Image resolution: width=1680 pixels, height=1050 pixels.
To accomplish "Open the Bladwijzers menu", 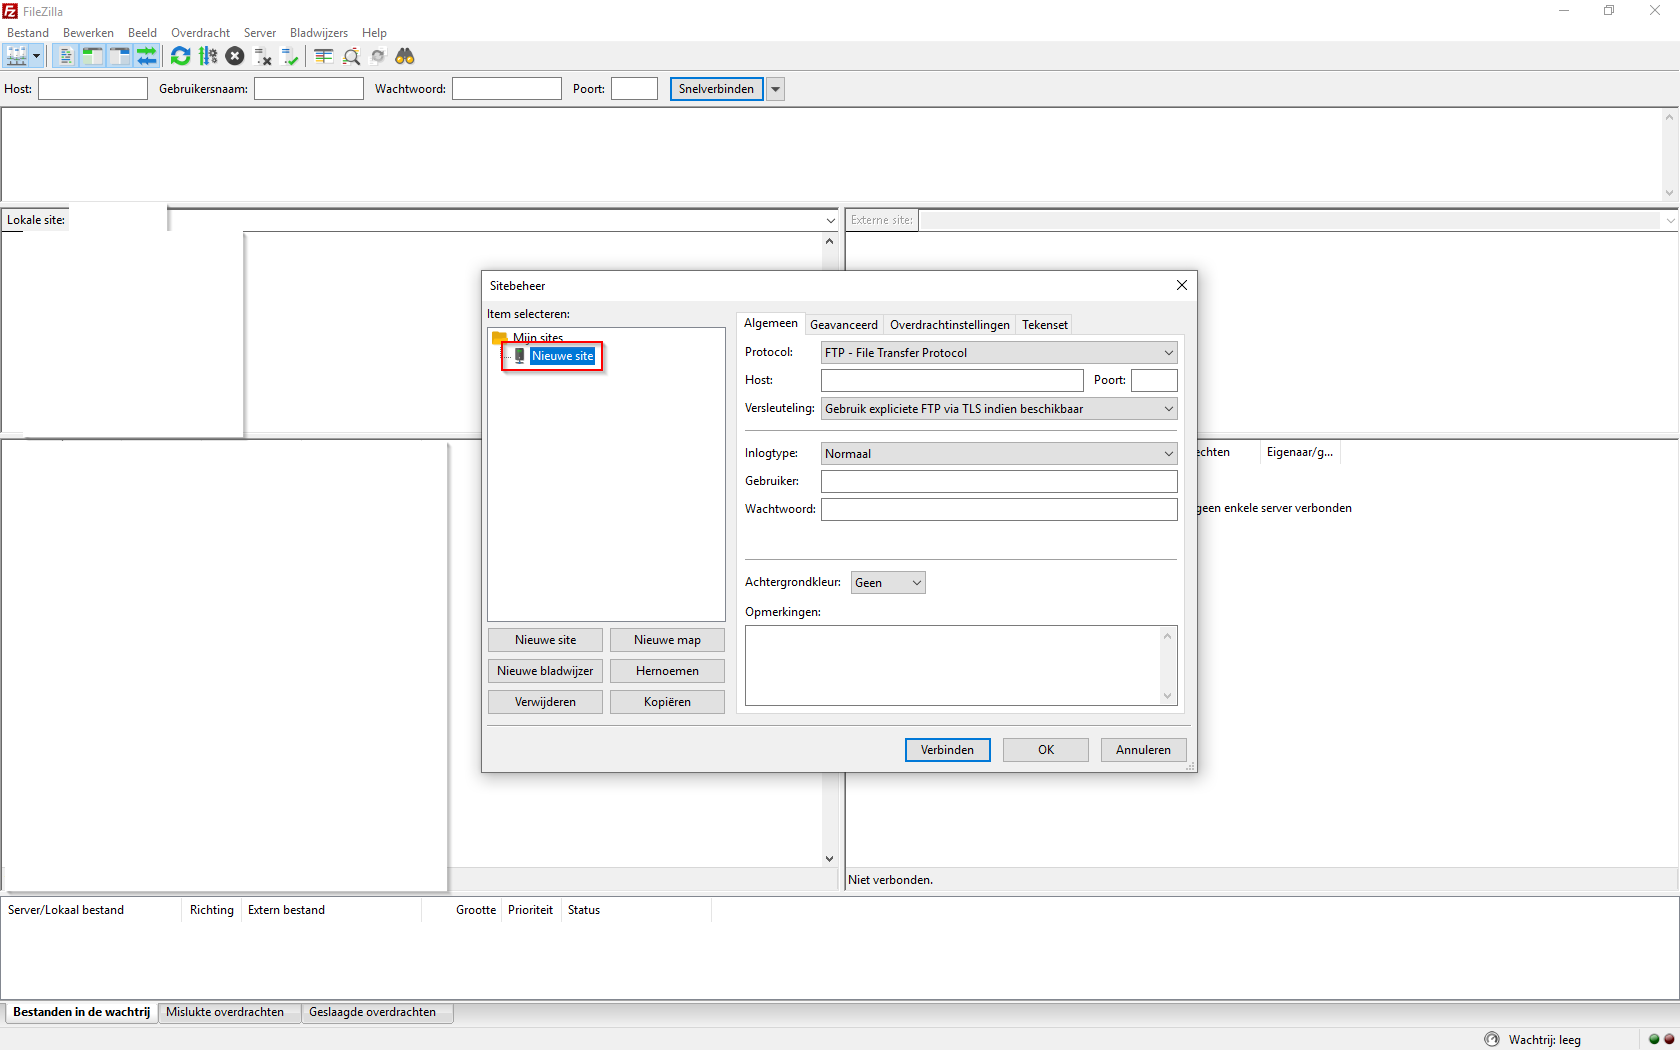I will coord(319,33).
